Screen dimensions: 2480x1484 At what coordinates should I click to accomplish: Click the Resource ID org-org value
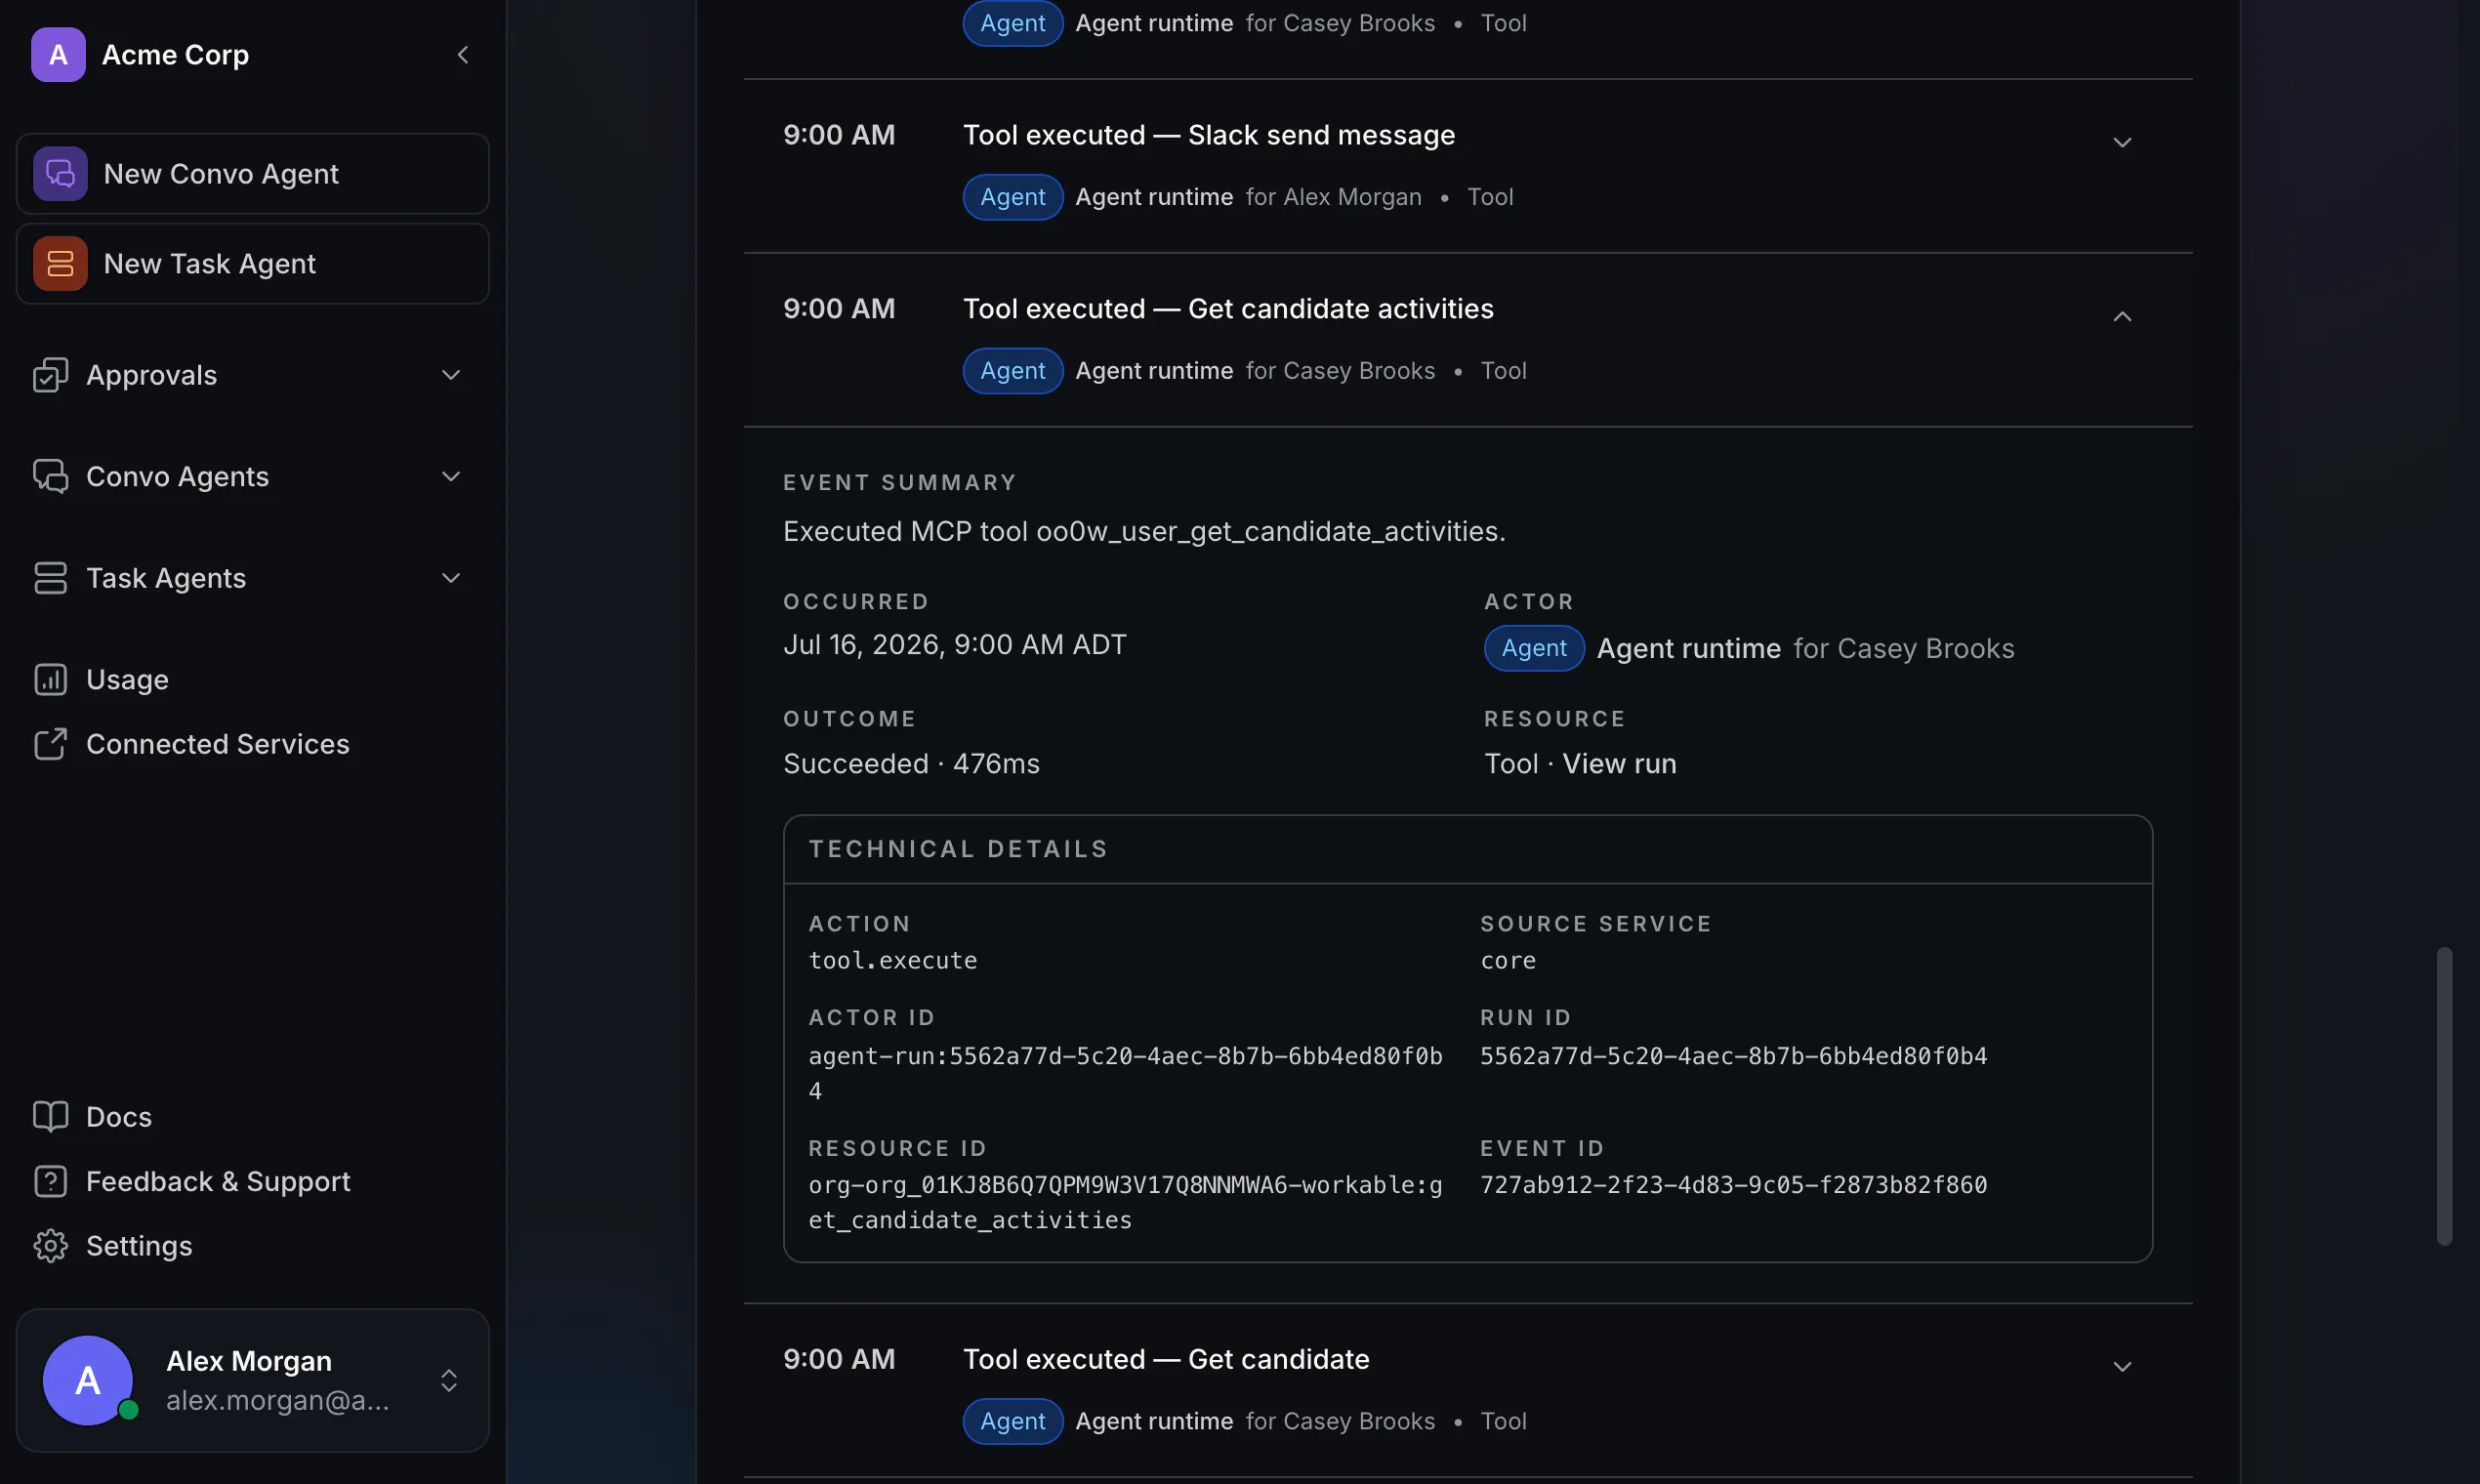[x=1126, y=1203]
